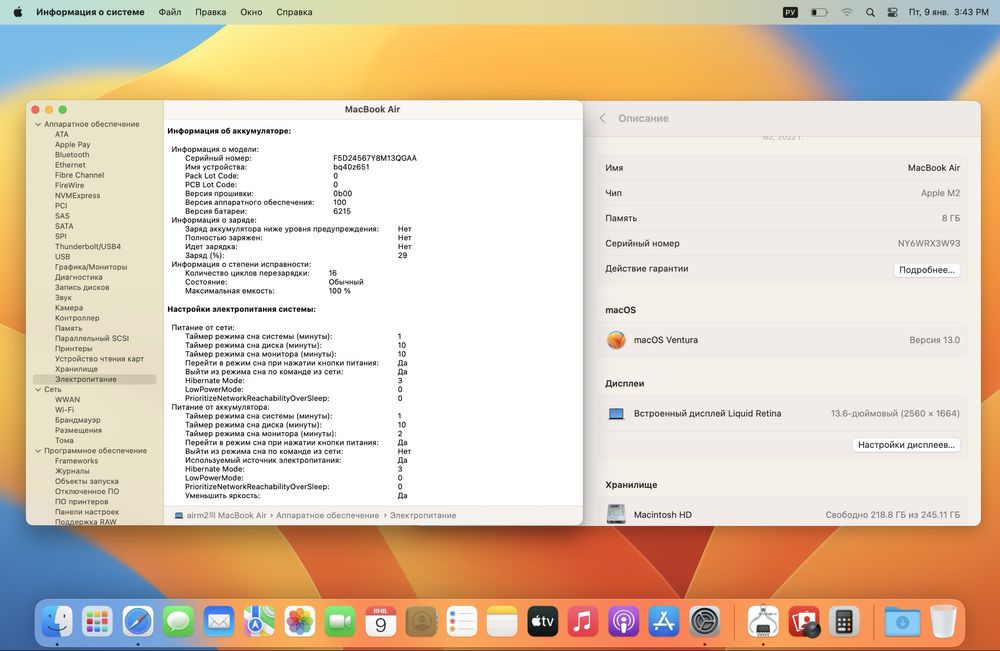Collapse the Аппаратное обеспечение section

(x=38, y=124)
